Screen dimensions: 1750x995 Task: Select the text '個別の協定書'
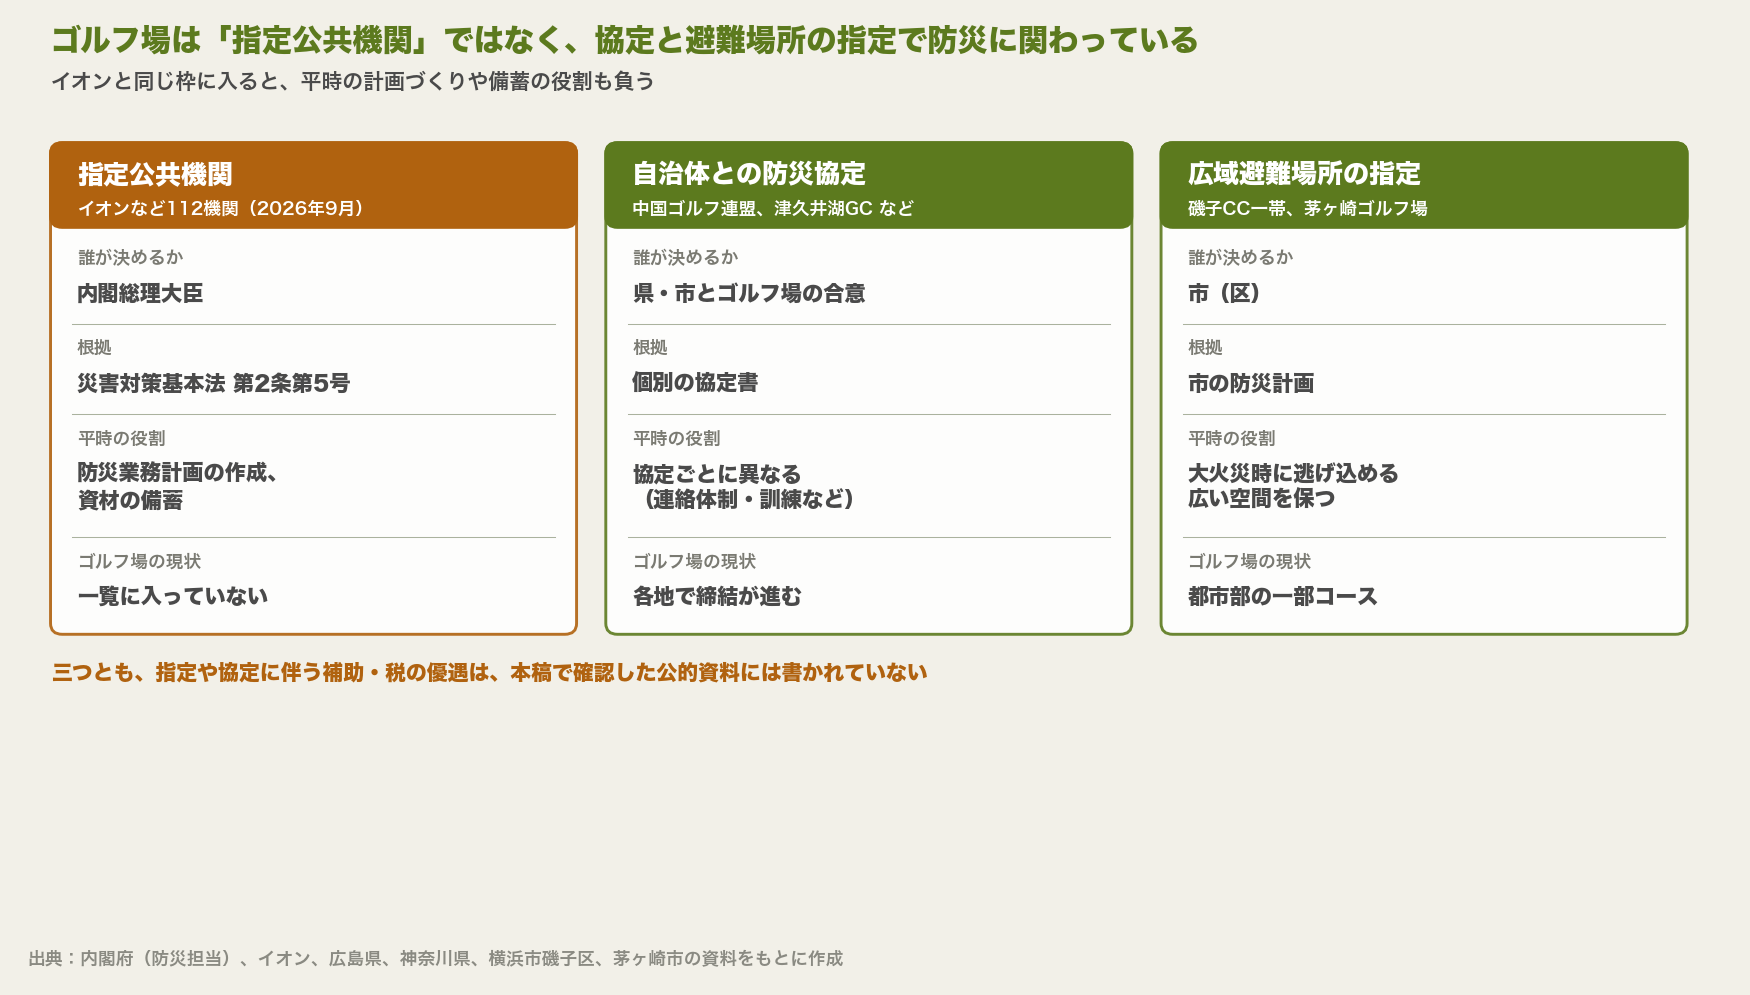coord(695,383)
